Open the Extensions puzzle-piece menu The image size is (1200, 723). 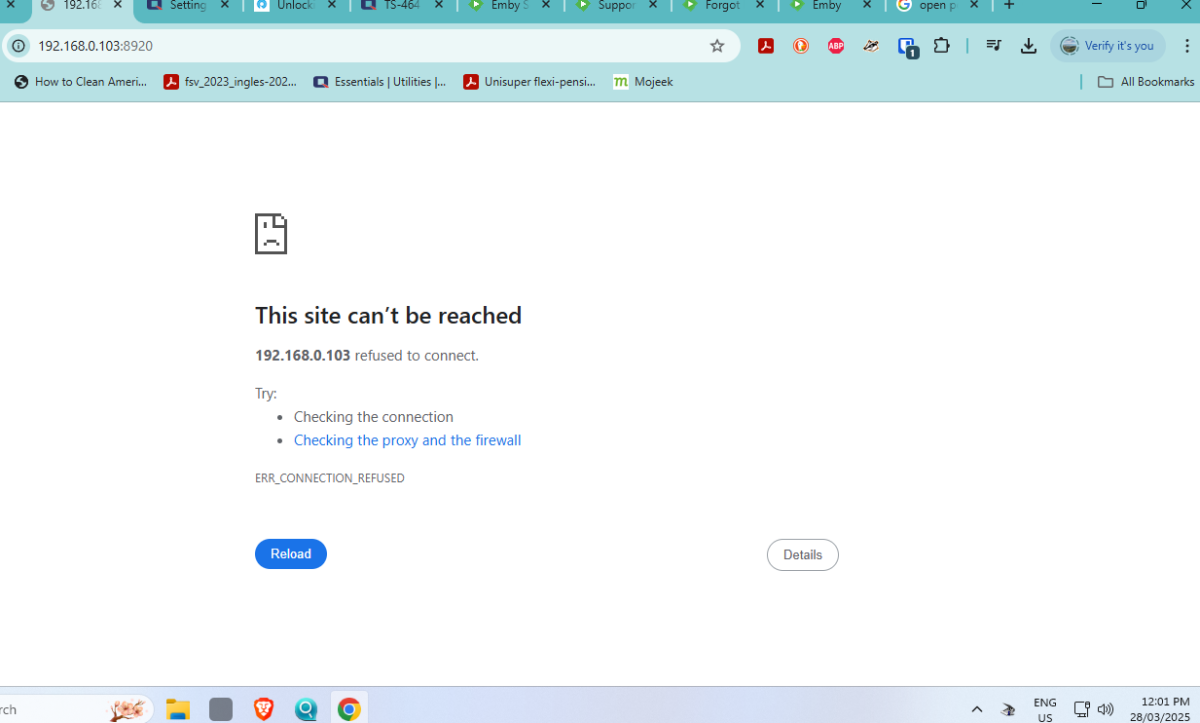pyautogui.click(x=941, y=46)
